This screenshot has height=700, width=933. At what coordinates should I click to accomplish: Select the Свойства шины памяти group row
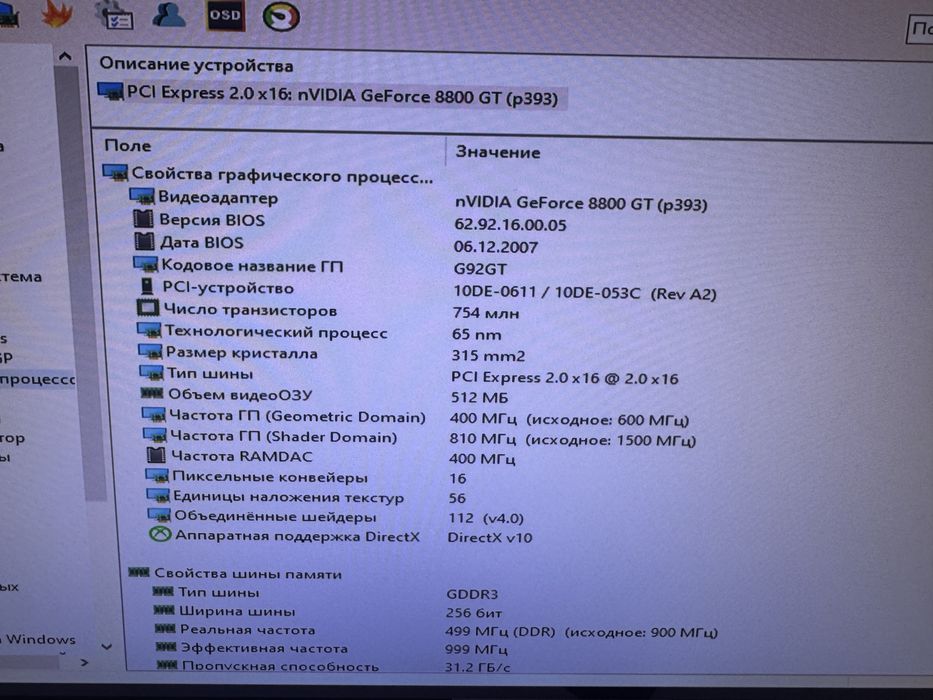pyautogui.click(x=236, y=573)
